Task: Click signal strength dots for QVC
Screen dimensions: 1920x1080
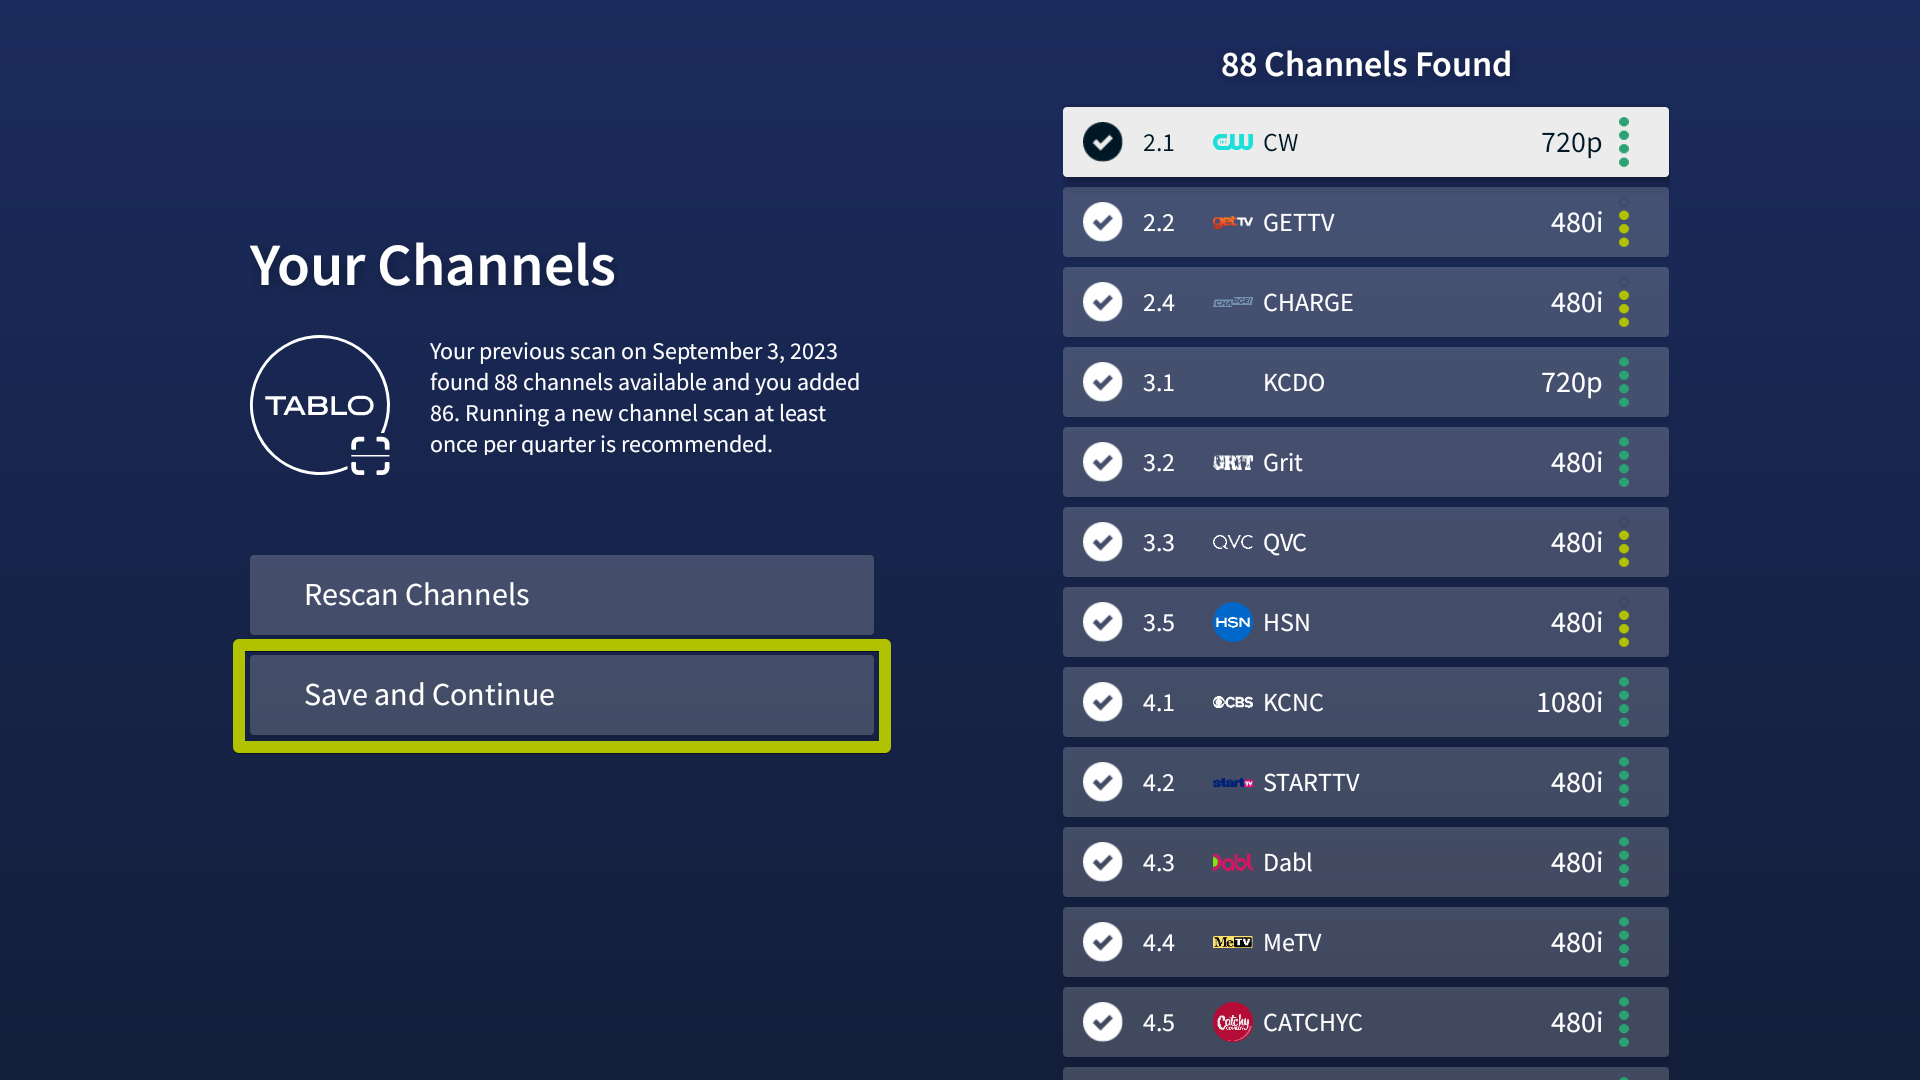Action: pyautogui.click(x=1624, y=542)
